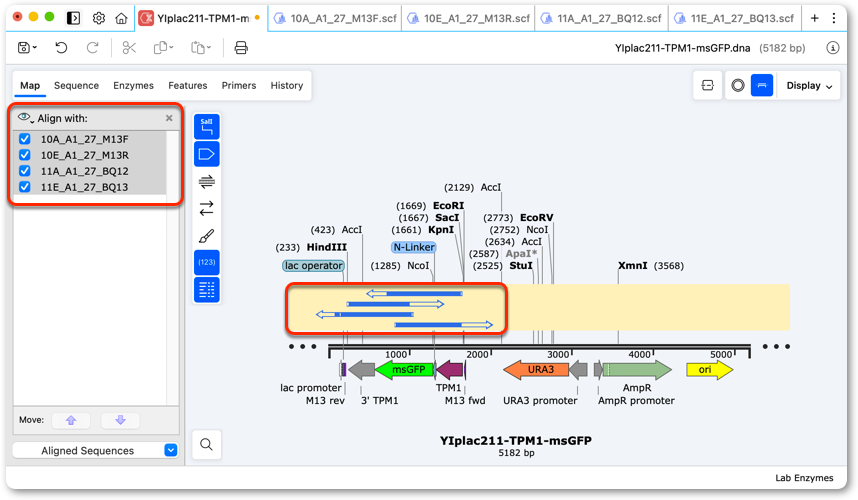Switch to linear map view

tap(762, 85)
